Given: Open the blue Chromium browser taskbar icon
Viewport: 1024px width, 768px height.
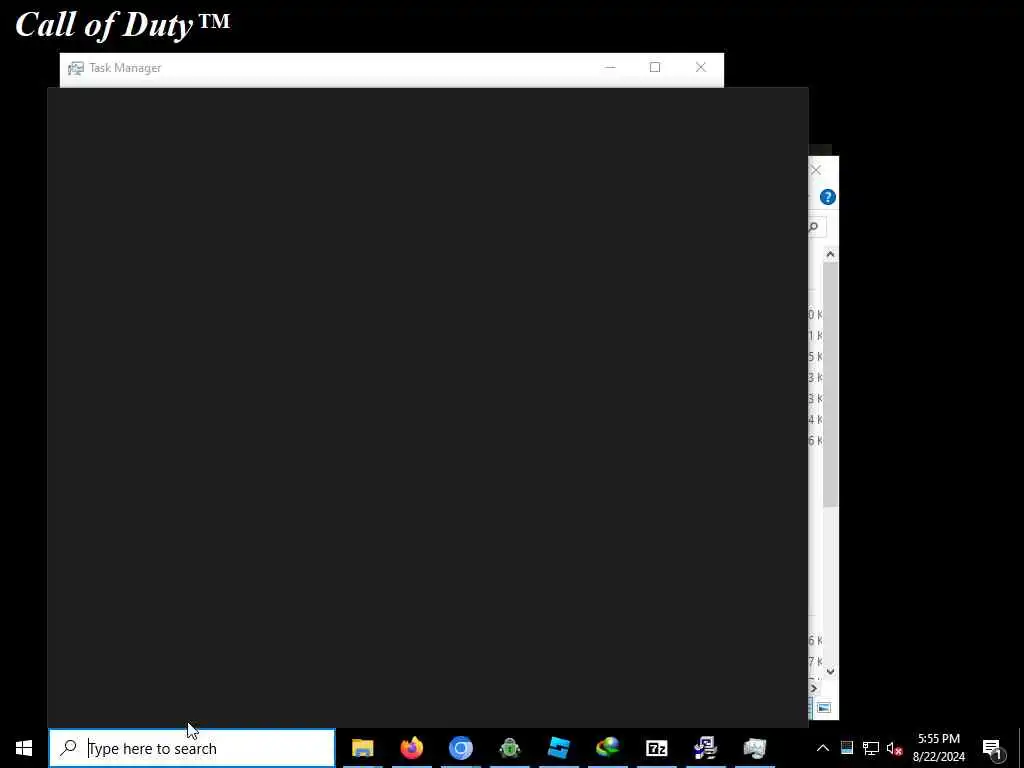Looking at the screenshot, I should tap(460, 748).
